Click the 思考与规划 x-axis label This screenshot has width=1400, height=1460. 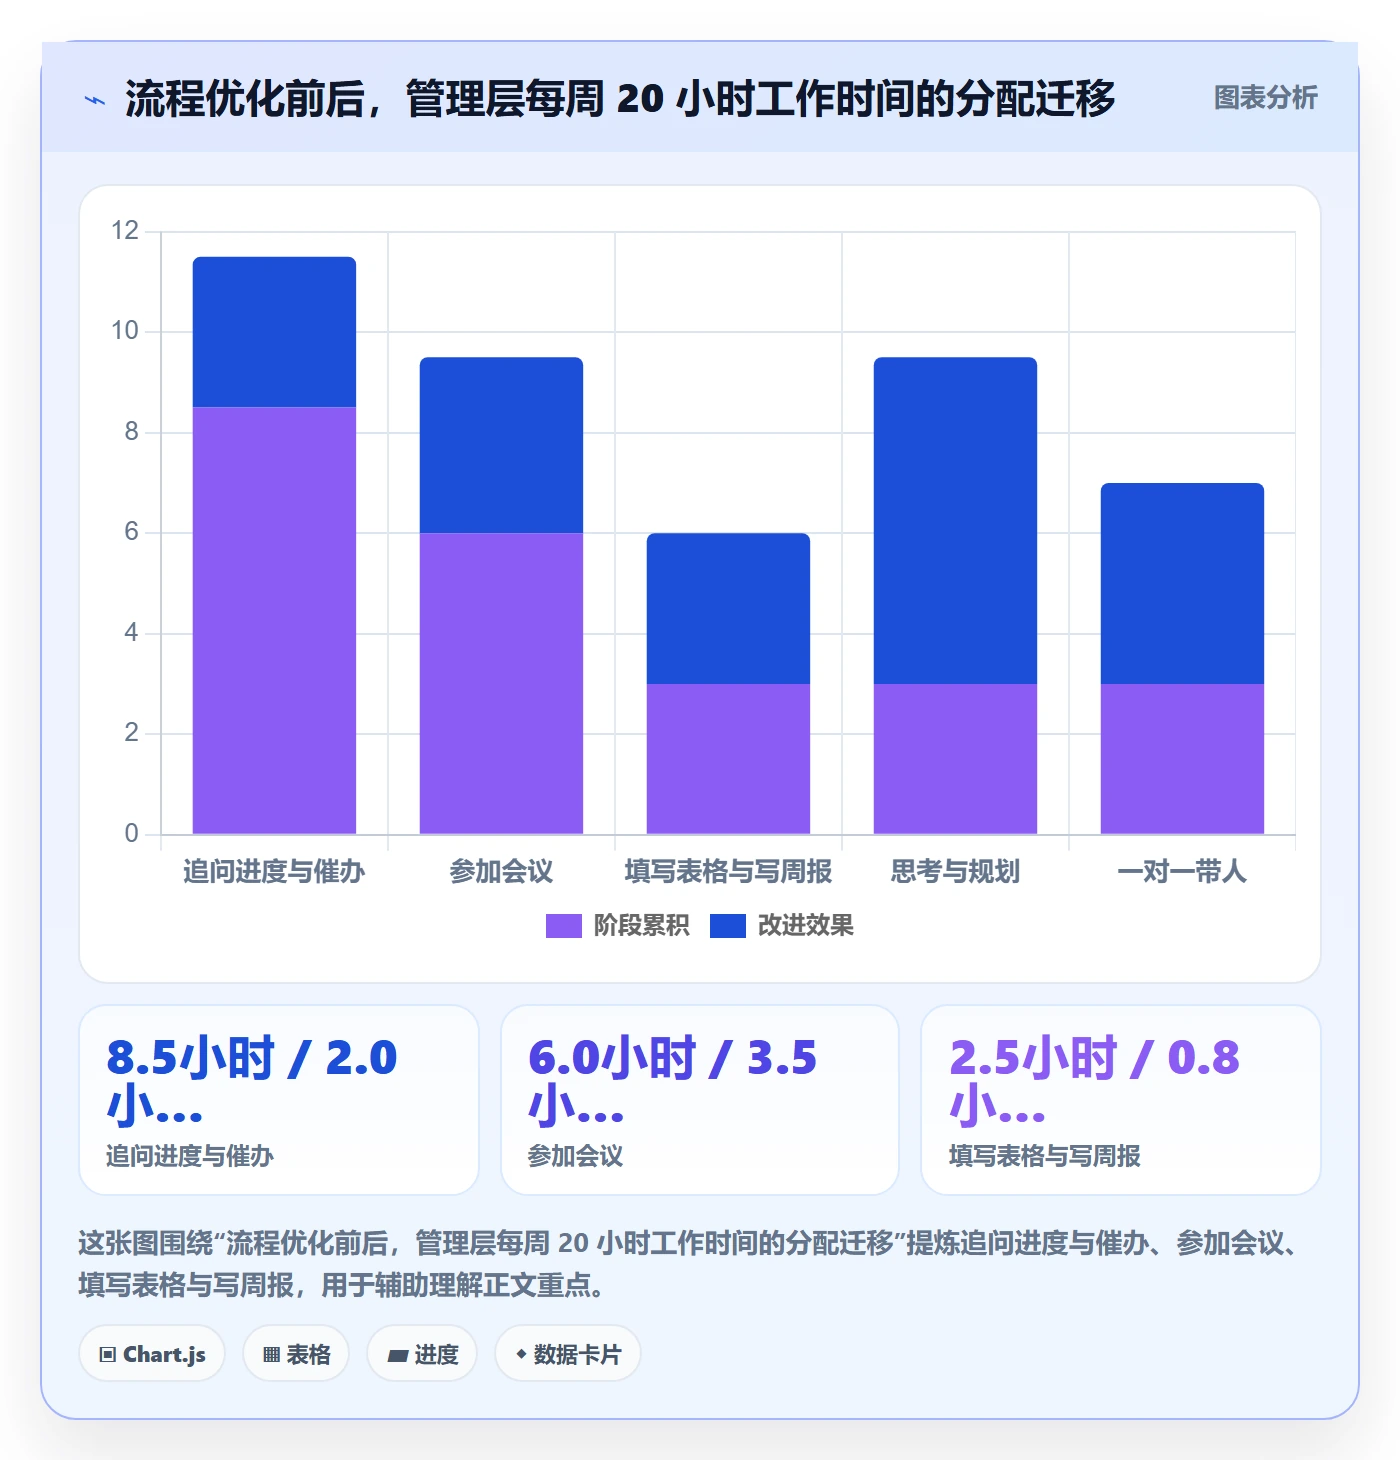(955, 872)
